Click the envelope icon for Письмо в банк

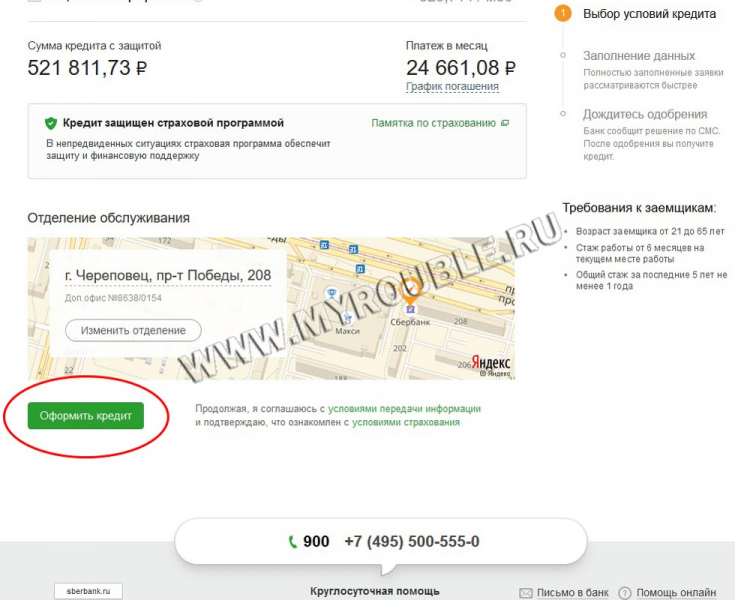[x=526, y=593]
